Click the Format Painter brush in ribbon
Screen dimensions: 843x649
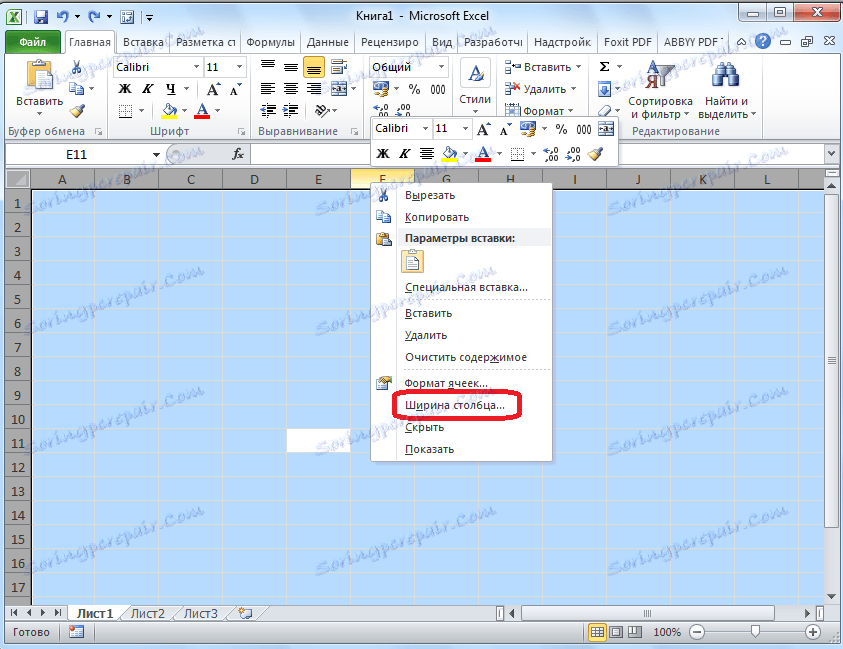tap(77, 111)
